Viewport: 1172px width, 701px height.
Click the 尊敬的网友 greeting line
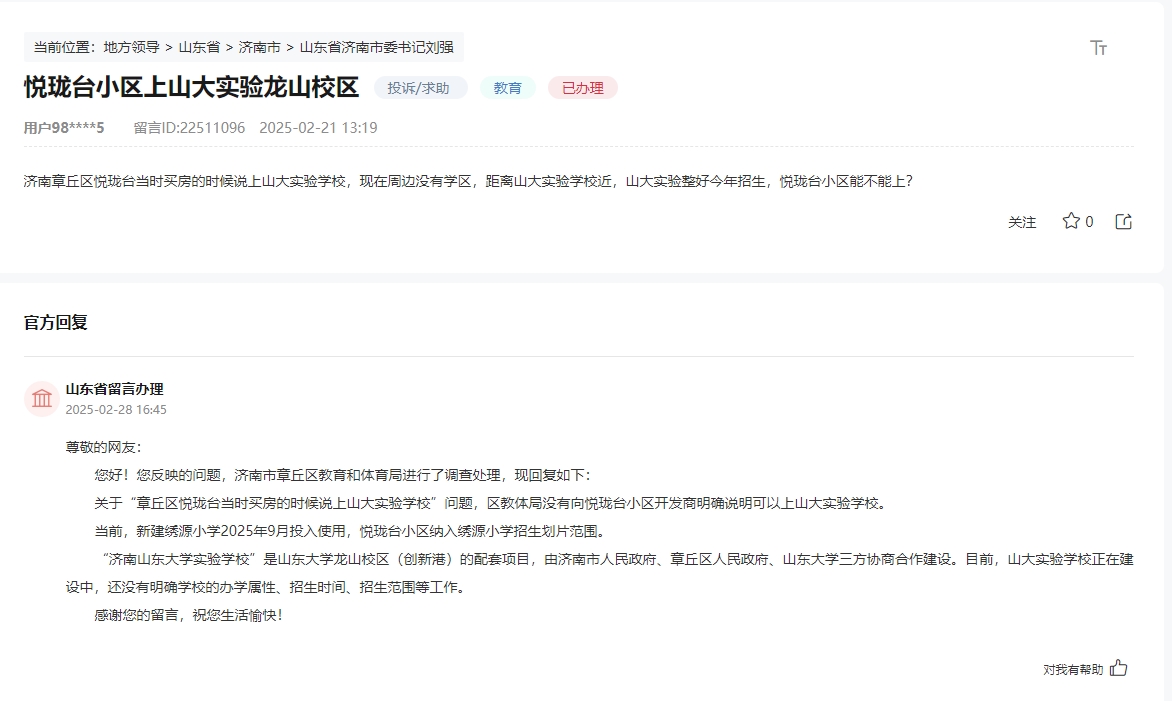(103, 447)
